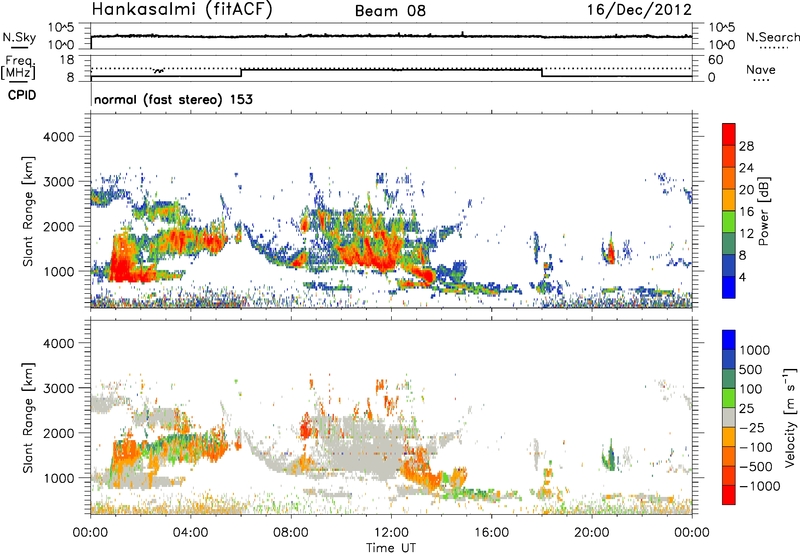Click the '12:00' time tick label

[391, 533]
